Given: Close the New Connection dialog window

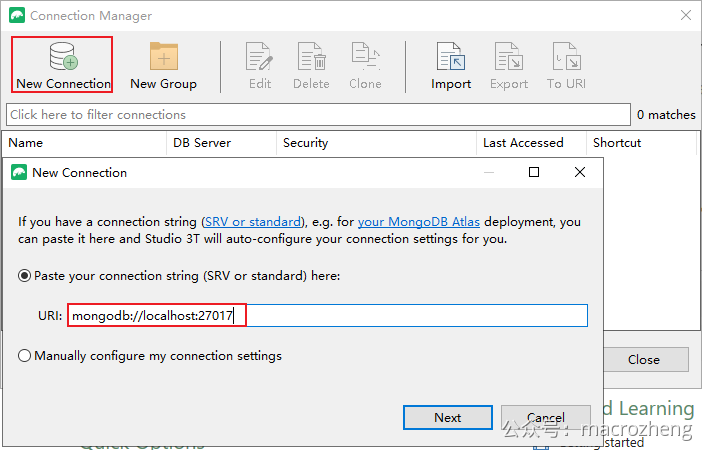Looking at the screenshot, I should tap(580, 172).
